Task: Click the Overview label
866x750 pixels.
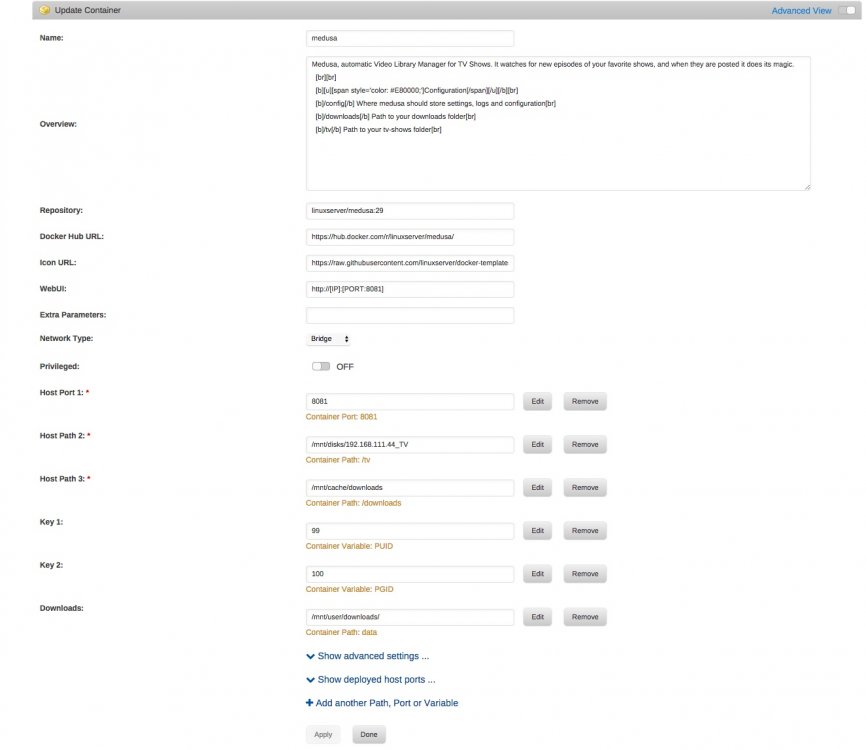Action: tap(58, 124)
